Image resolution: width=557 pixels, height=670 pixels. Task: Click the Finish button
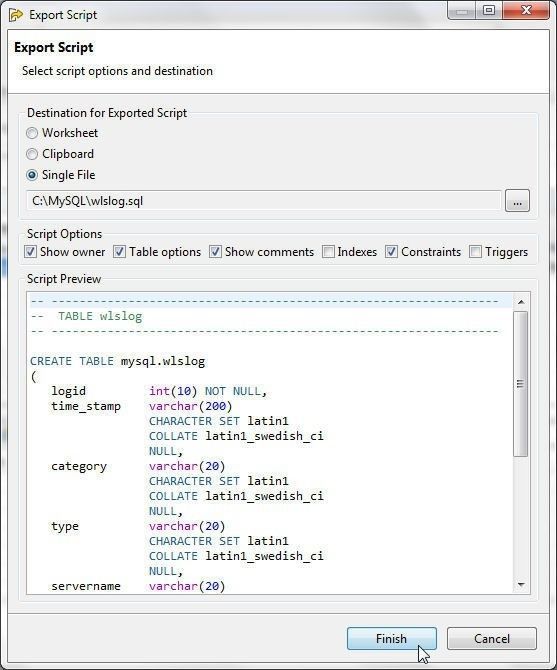392,638
